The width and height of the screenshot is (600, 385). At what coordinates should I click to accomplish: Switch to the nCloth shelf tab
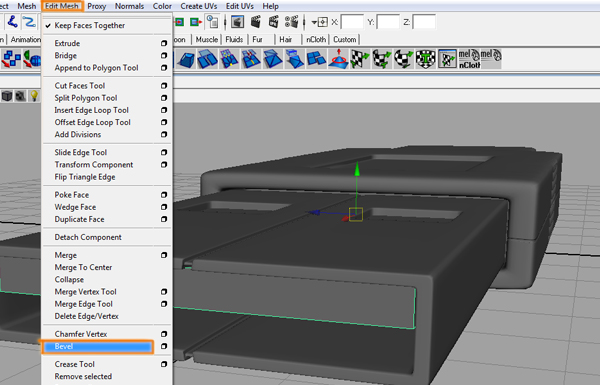(316, 39)
